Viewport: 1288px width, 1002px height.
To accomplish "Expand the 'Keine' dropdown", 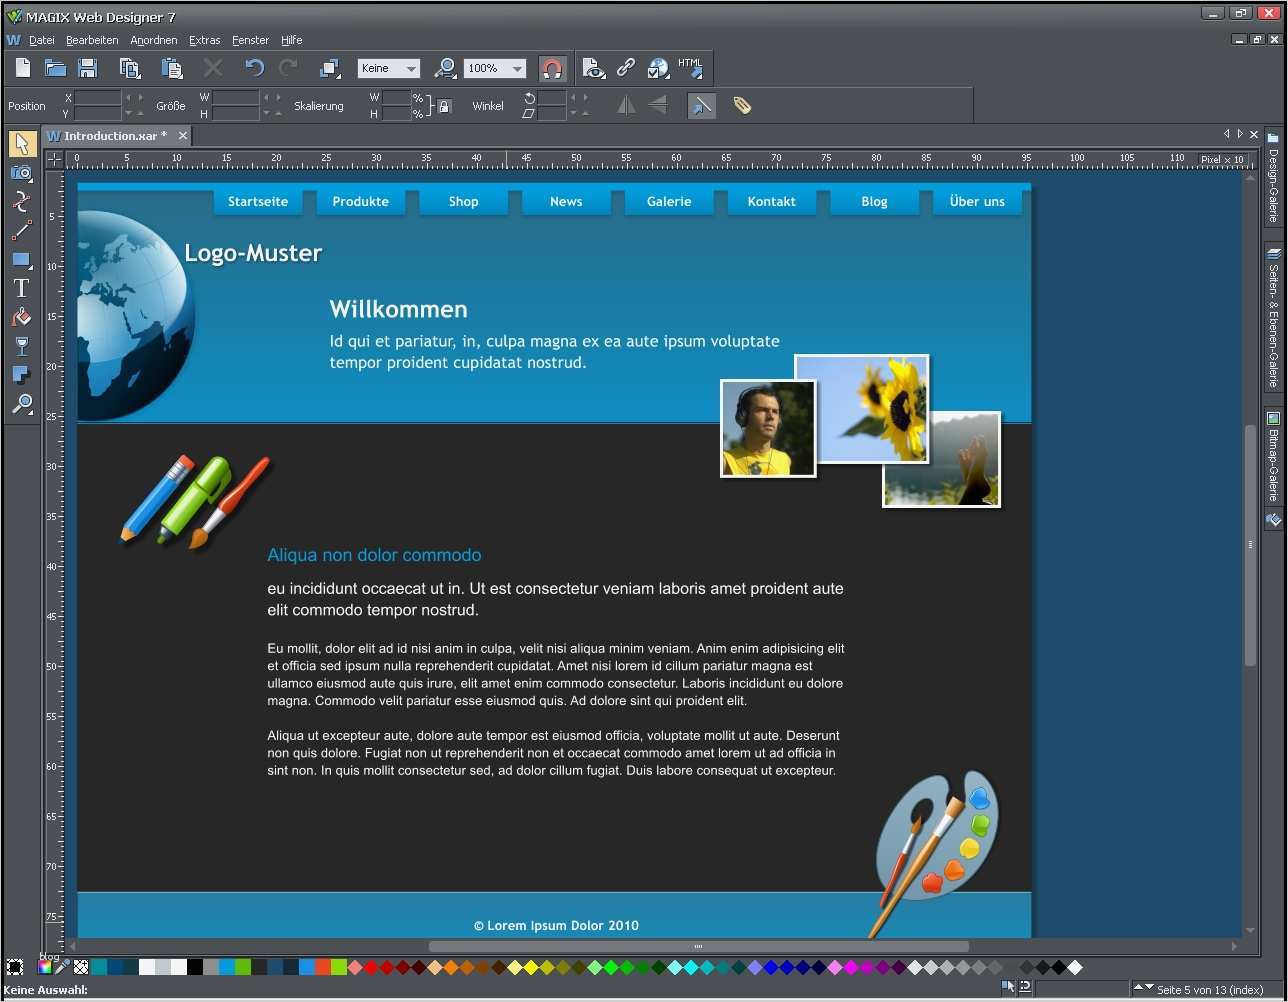I will [x=411, y=69].
